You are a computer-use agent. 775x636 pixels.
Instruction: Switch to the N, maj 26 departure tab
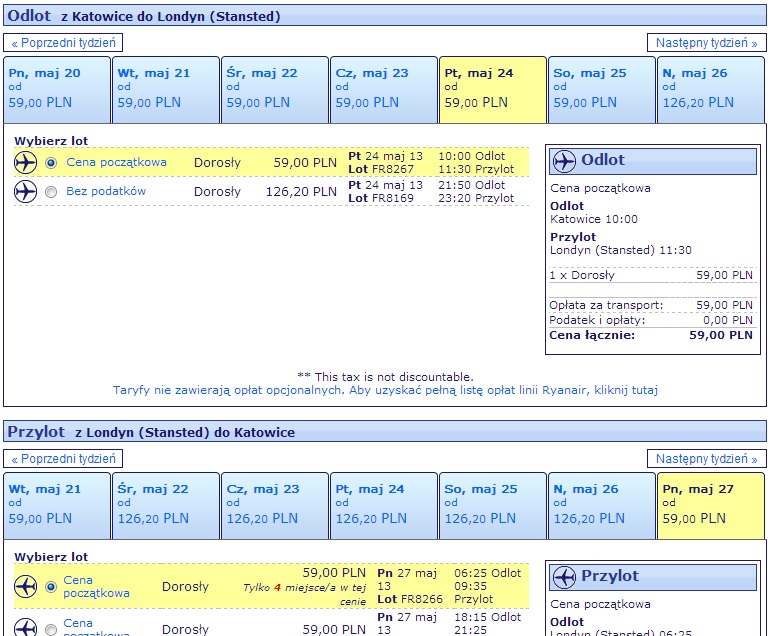711,89
